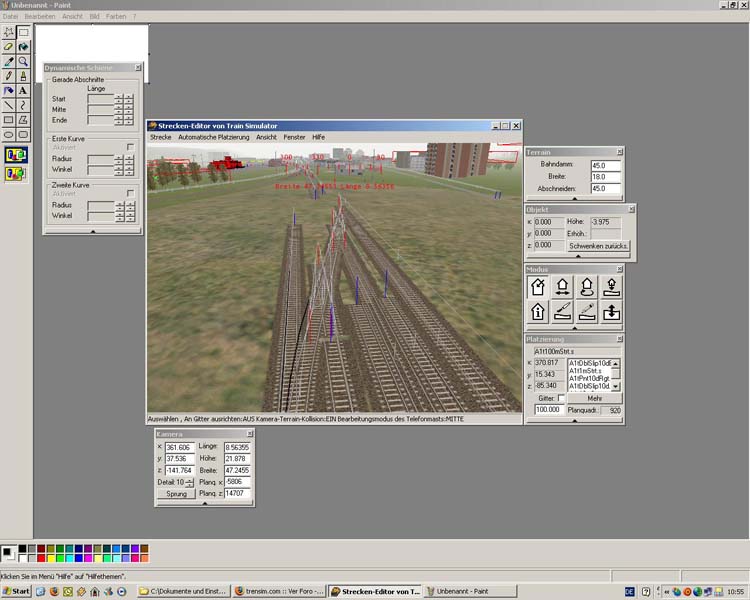The width and height of the screenshot is (750, 600).
Task: Open the Automatische Platzierung menu
Action: [x=214, y=137]
